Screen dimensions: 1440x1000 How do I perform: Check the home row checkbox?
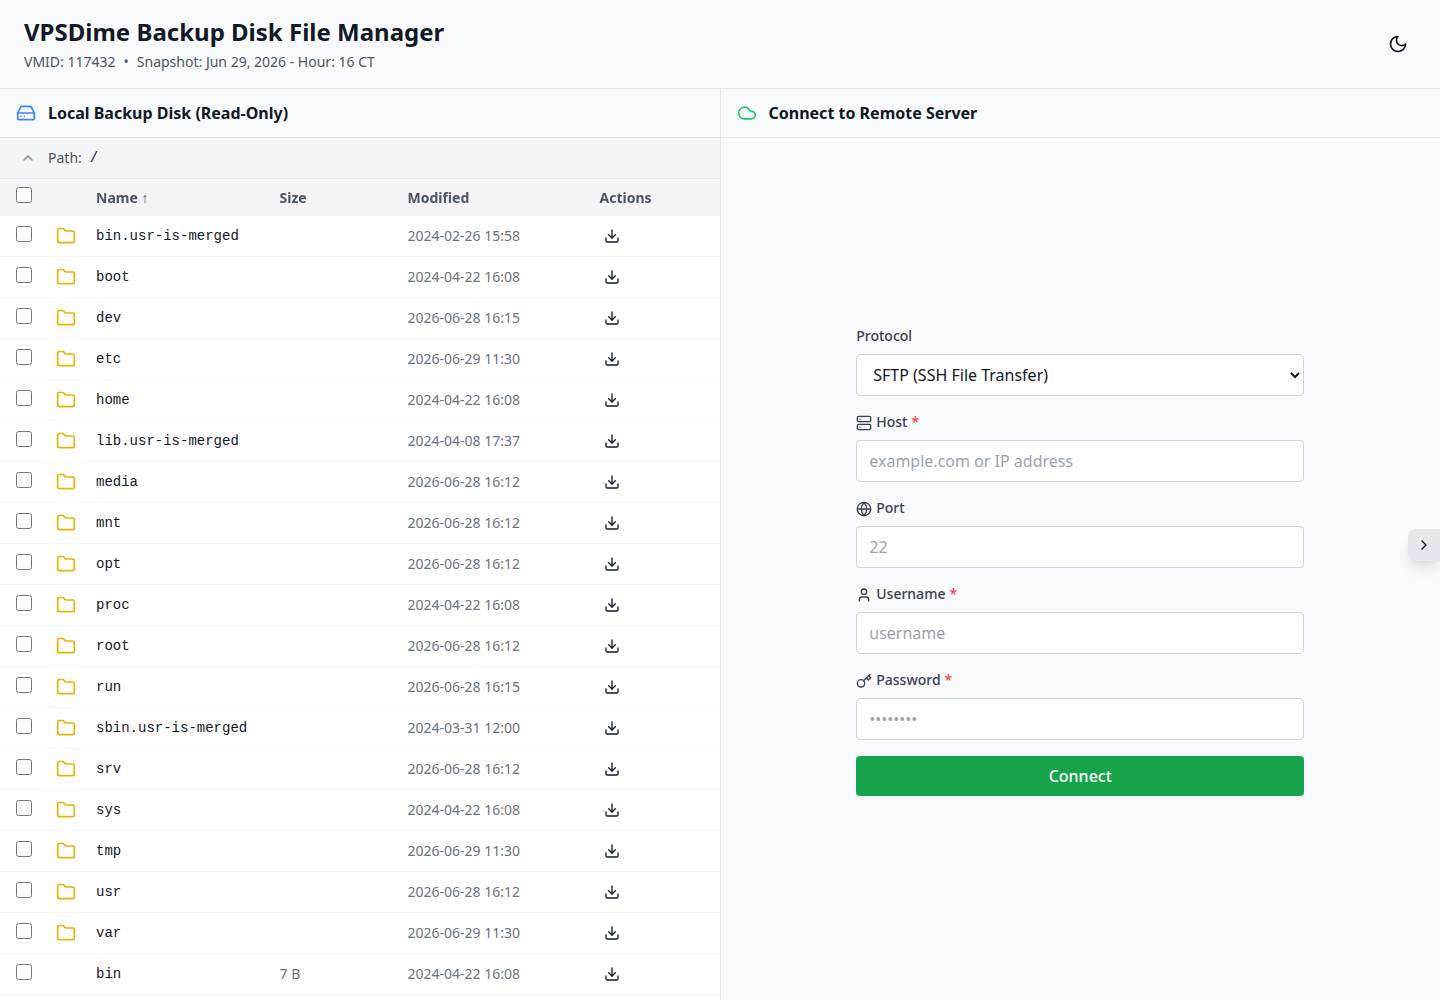point(24,398)
